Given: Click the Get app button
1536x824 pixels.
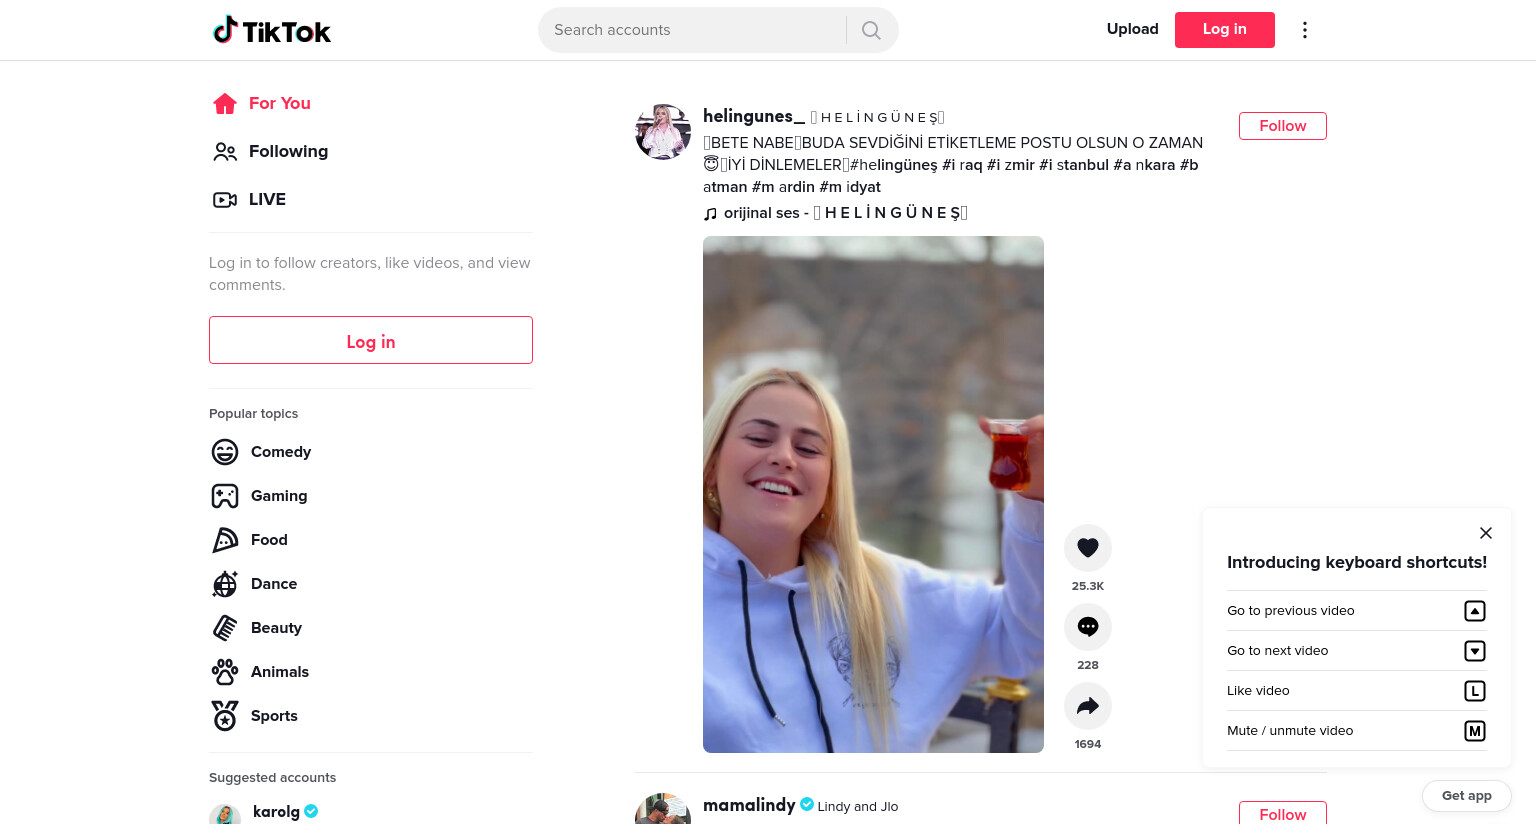Looking at the screenshot, I should click(x=1467, y=796).
